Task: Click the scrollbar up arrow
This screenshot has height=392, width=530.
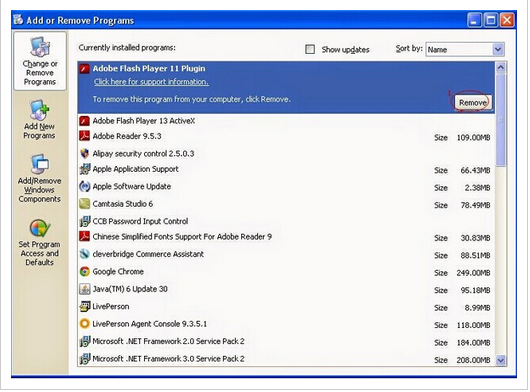Action: [x=501, y=67]
